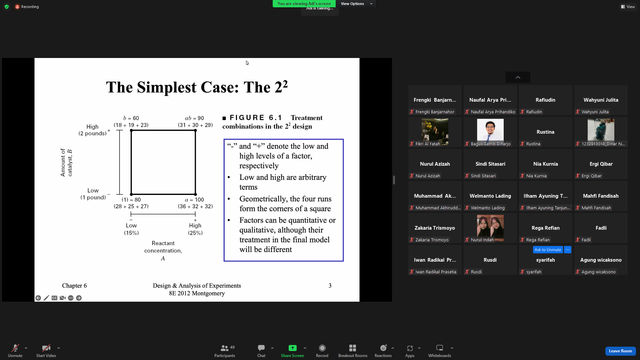Screen dimensions: 640x360
Task: Start recording with the Record button
Action: tap(322, 350)
